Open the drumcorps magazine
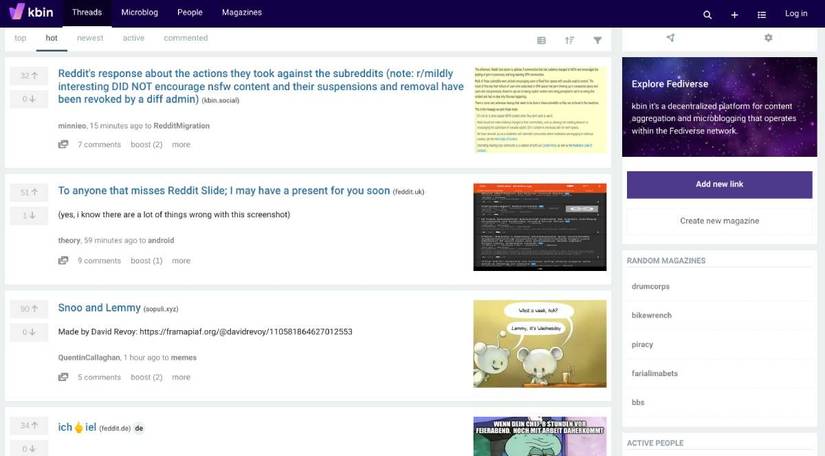The width and height of the screenshot is (825, 456). pyautogui.click(x=650, y=287)
